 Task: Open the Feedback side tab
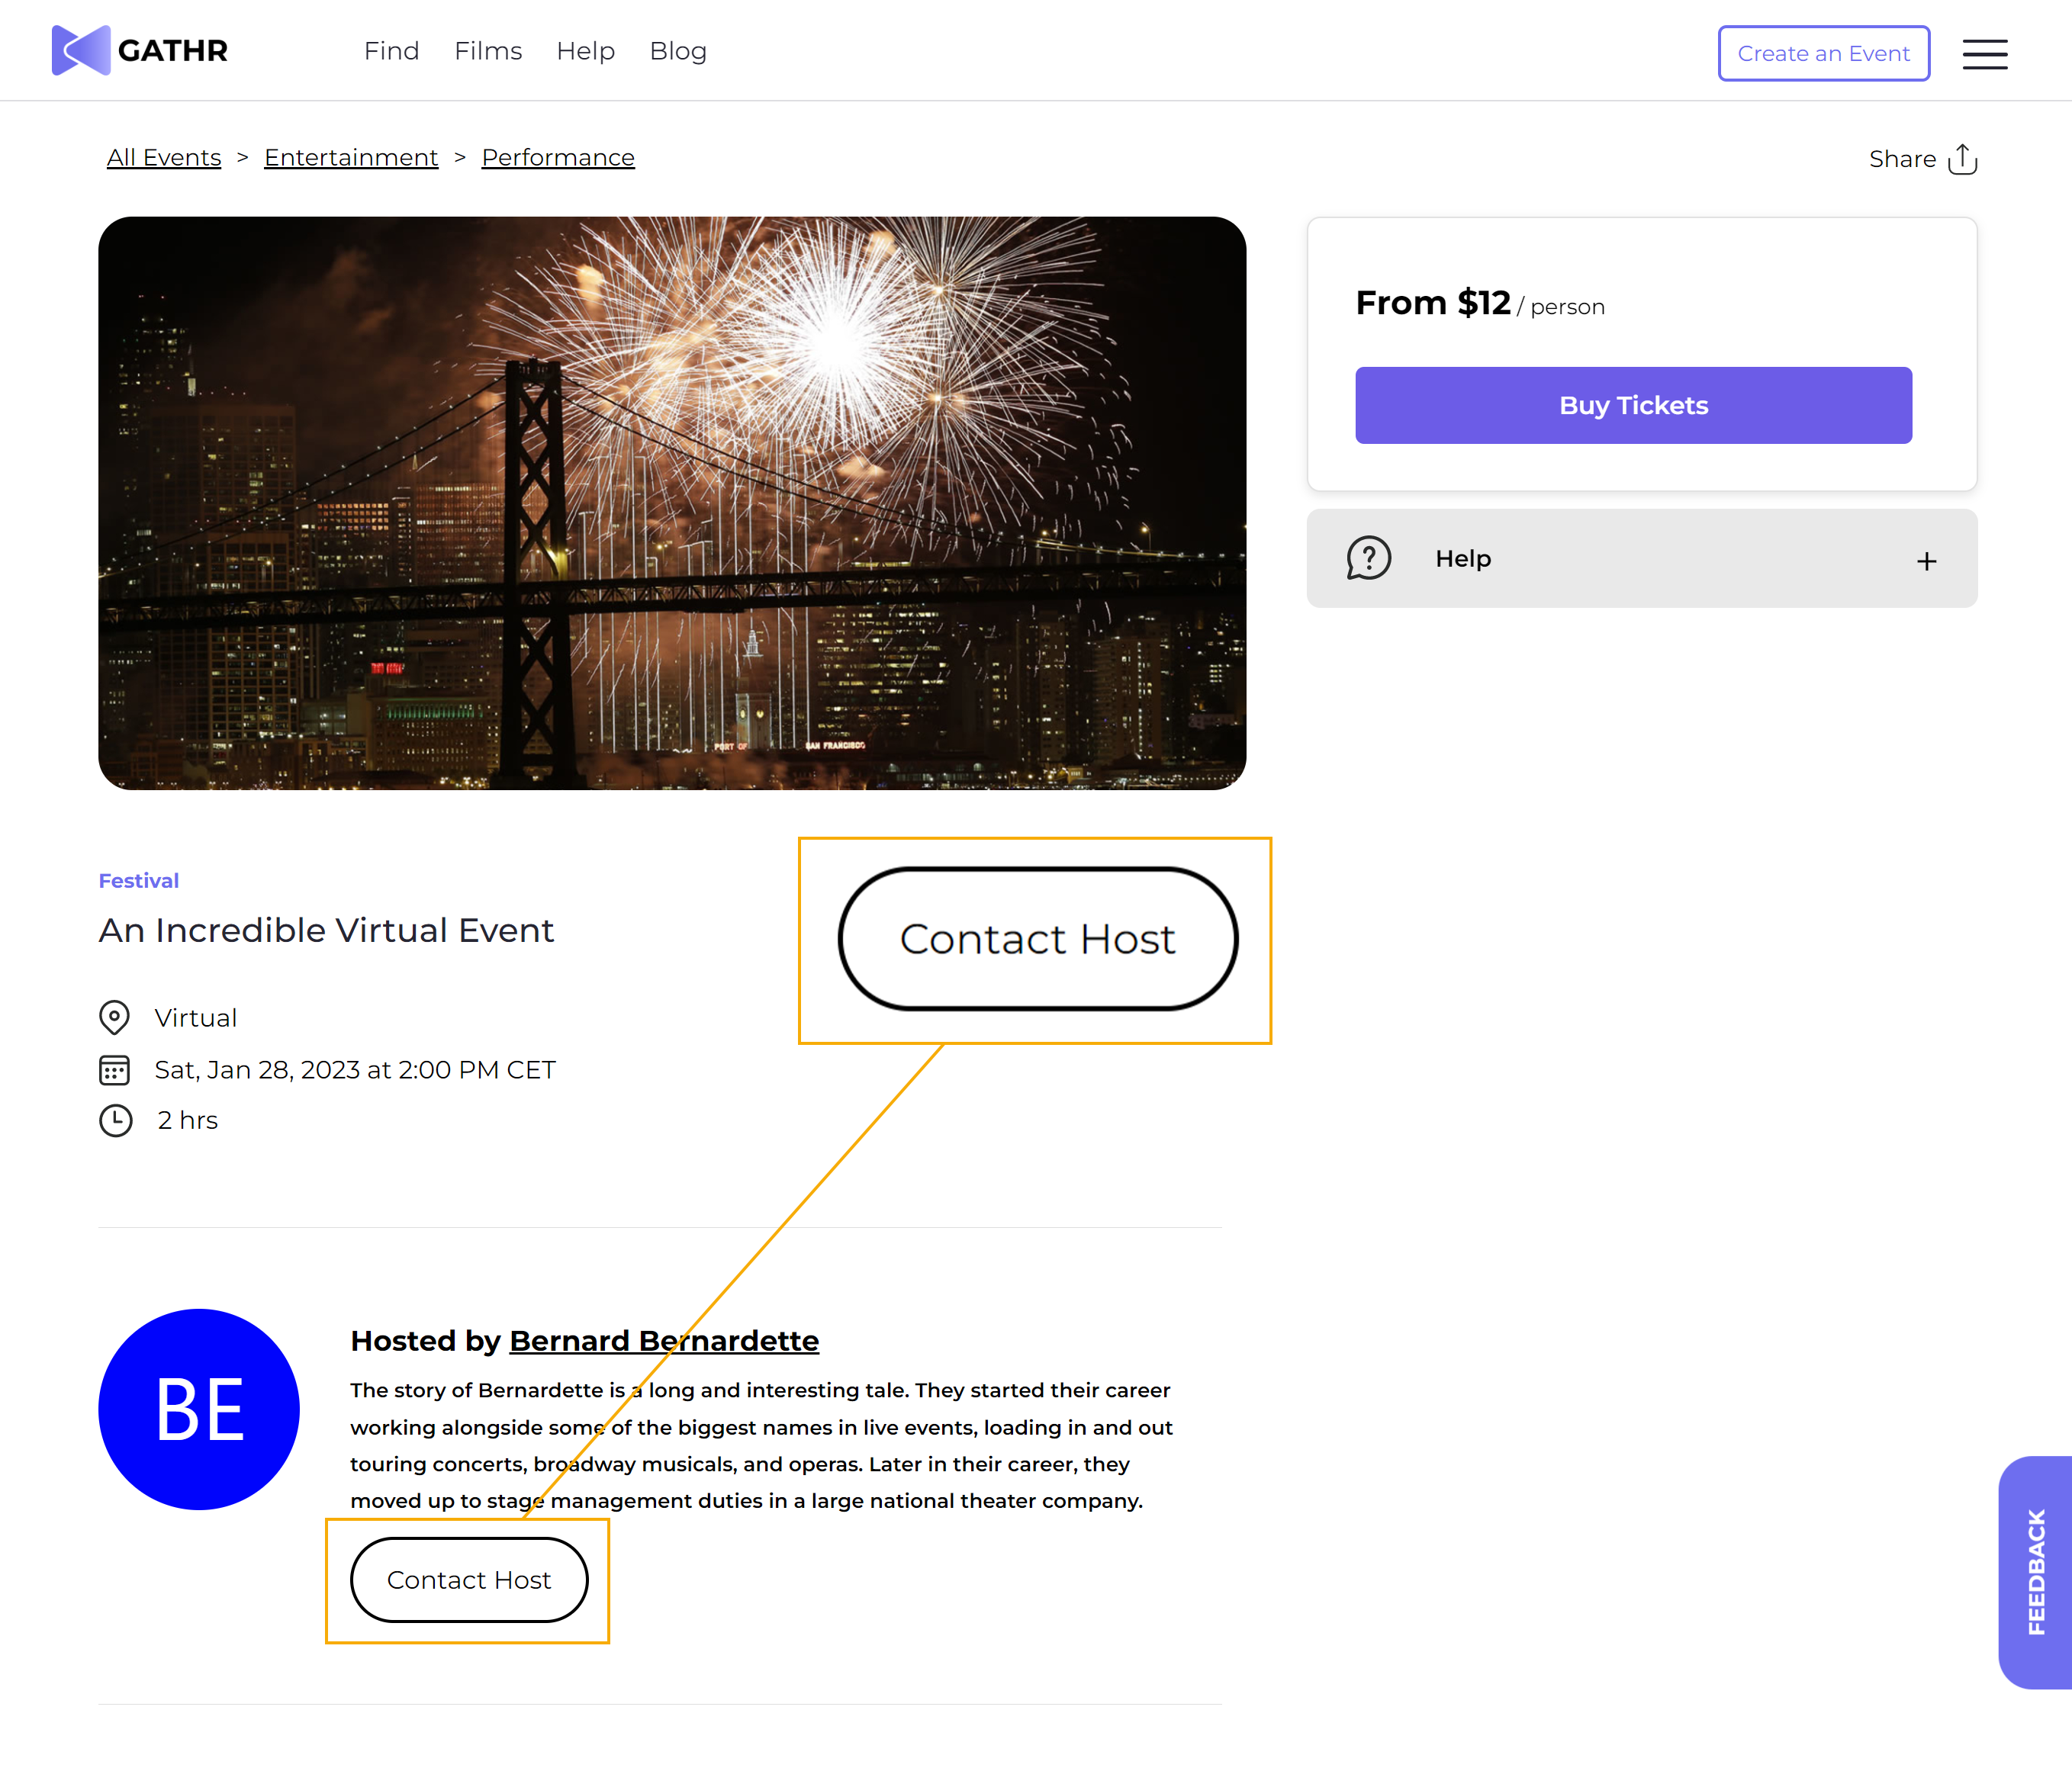[2035, 1572]
